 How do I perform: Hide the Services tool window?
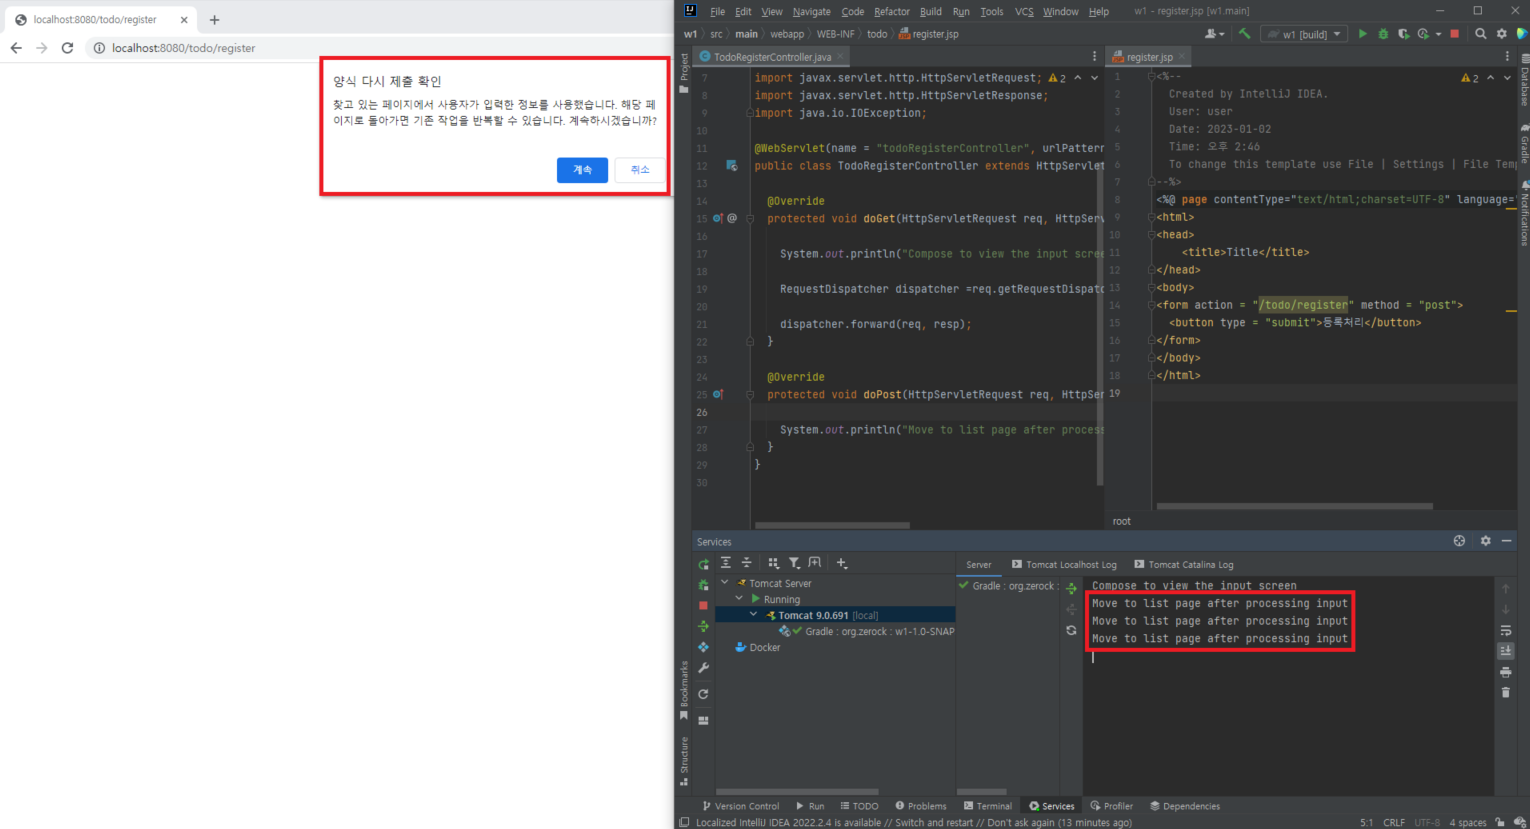click(1507, 541)
